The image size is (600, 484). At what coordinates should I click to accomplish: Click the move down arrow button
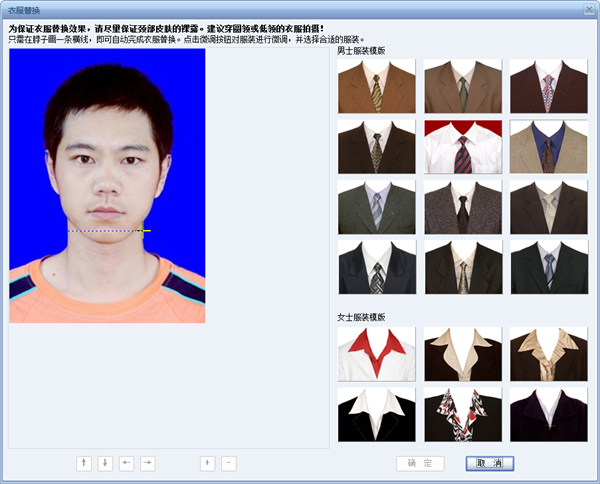click(105, 463)
